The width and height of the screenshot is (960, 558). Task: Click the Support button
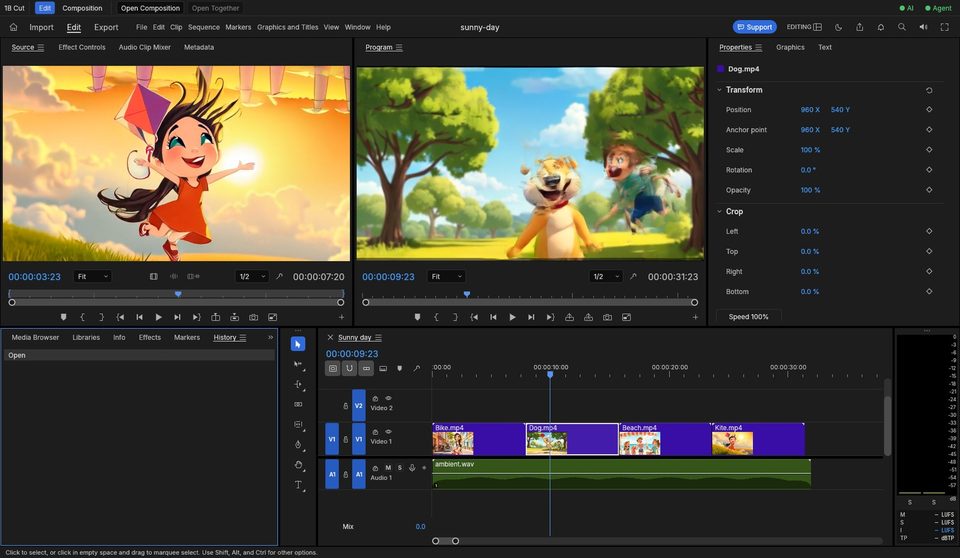pyautogui.click(x=754, y=27)
